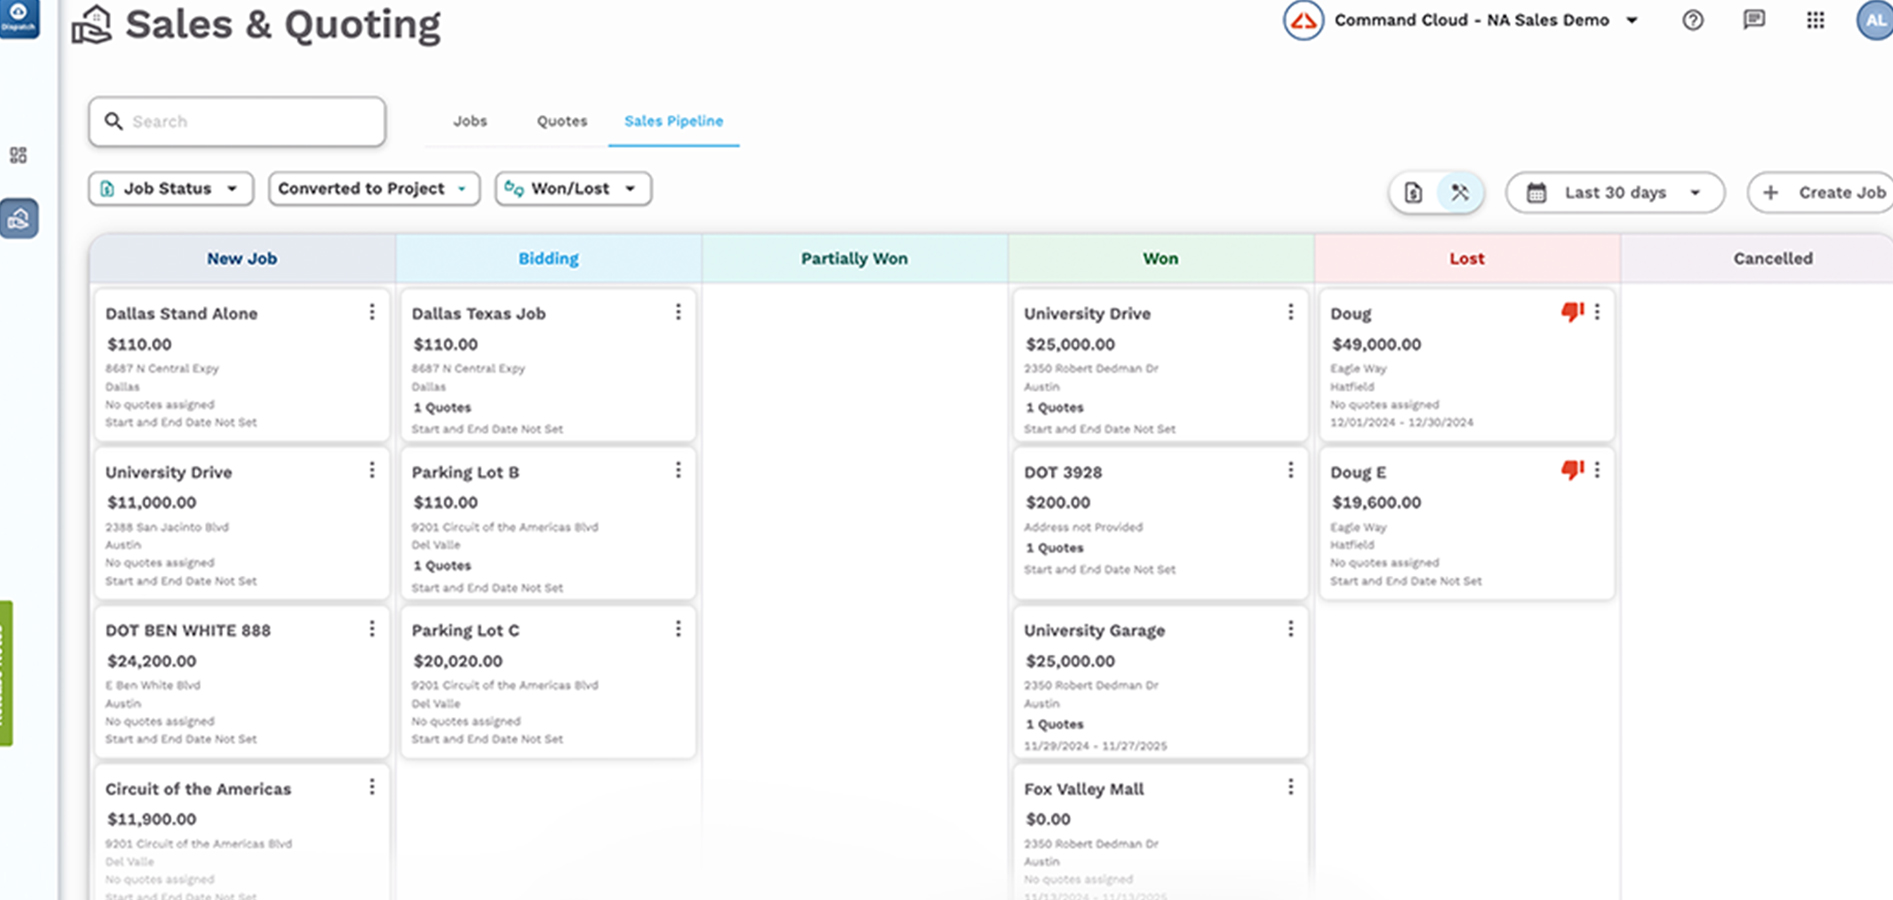
Task: Expand the Job Status filter dropdown
Action: click(x=171, y=188)
